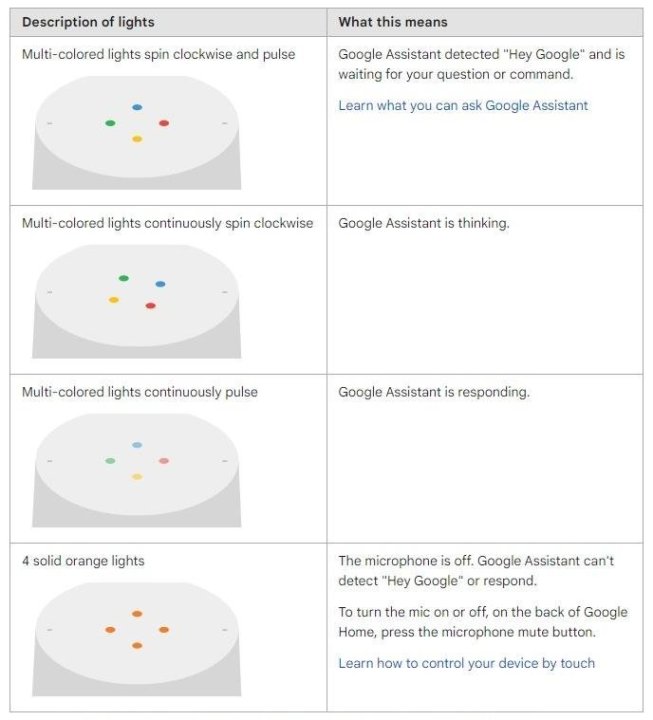Click the yellow light on the first speaker
This screenshot has height=720, width=653.
click(137, 139)
